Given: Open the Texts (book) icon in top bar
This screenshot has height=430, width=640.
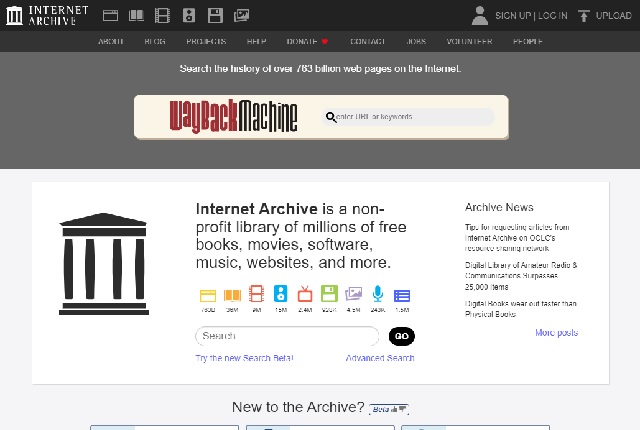Looking at the screenshot, I should (136, 16).
